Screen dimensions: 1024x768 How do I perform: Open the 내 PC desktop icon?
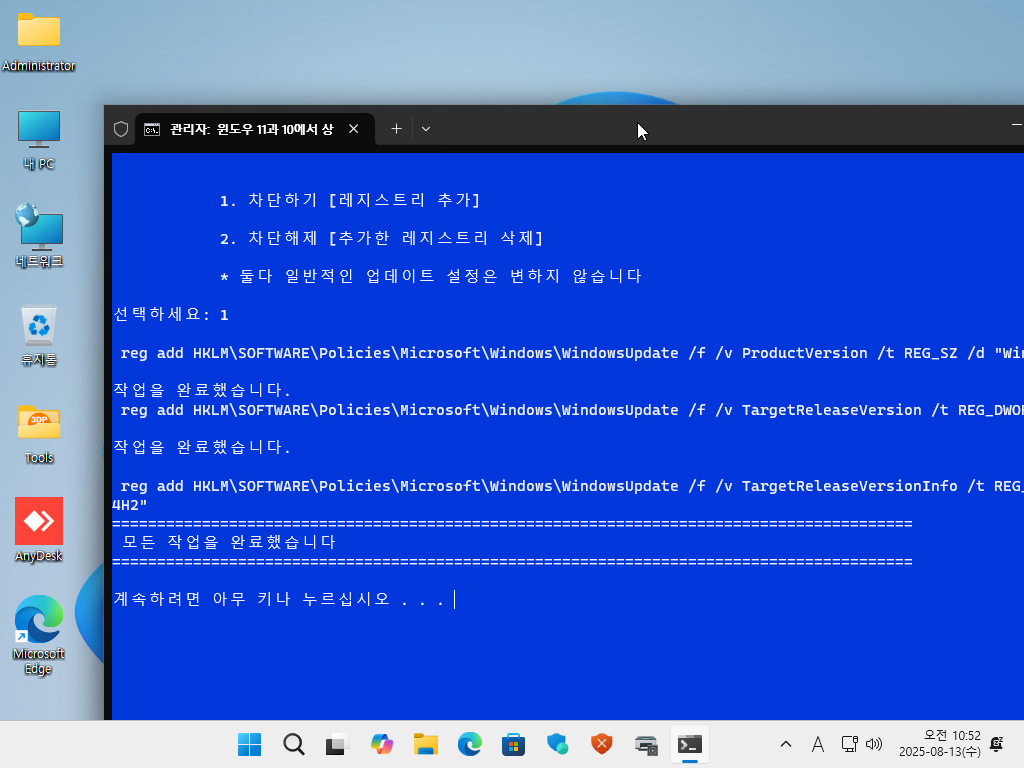39,140
